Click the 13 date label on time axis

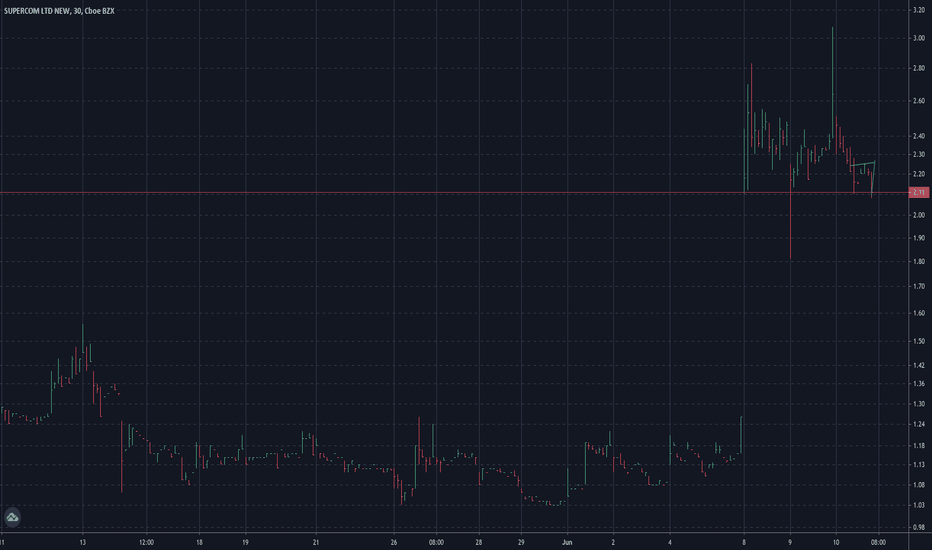pos(83,542)
